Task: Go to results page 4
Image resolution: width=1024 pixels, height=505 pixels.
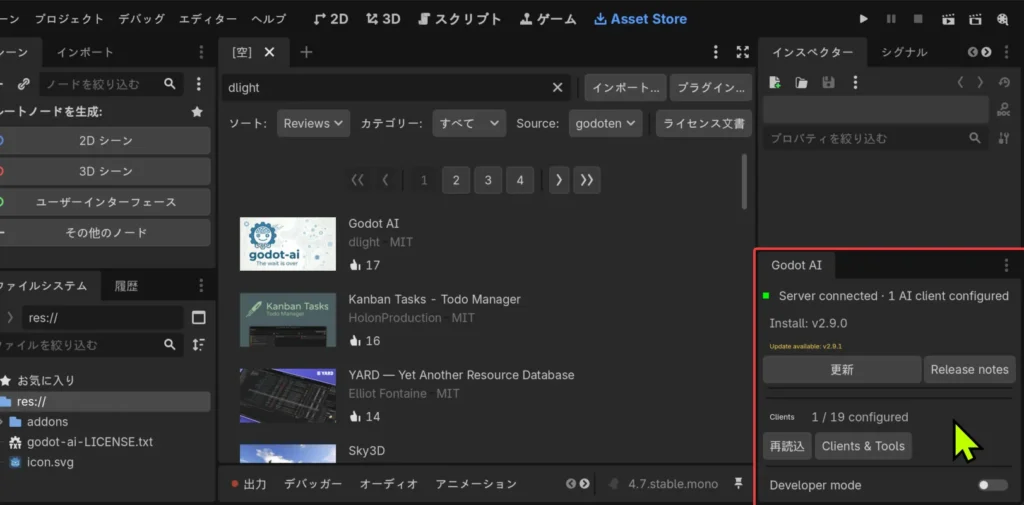Action: tap(520, 180)
